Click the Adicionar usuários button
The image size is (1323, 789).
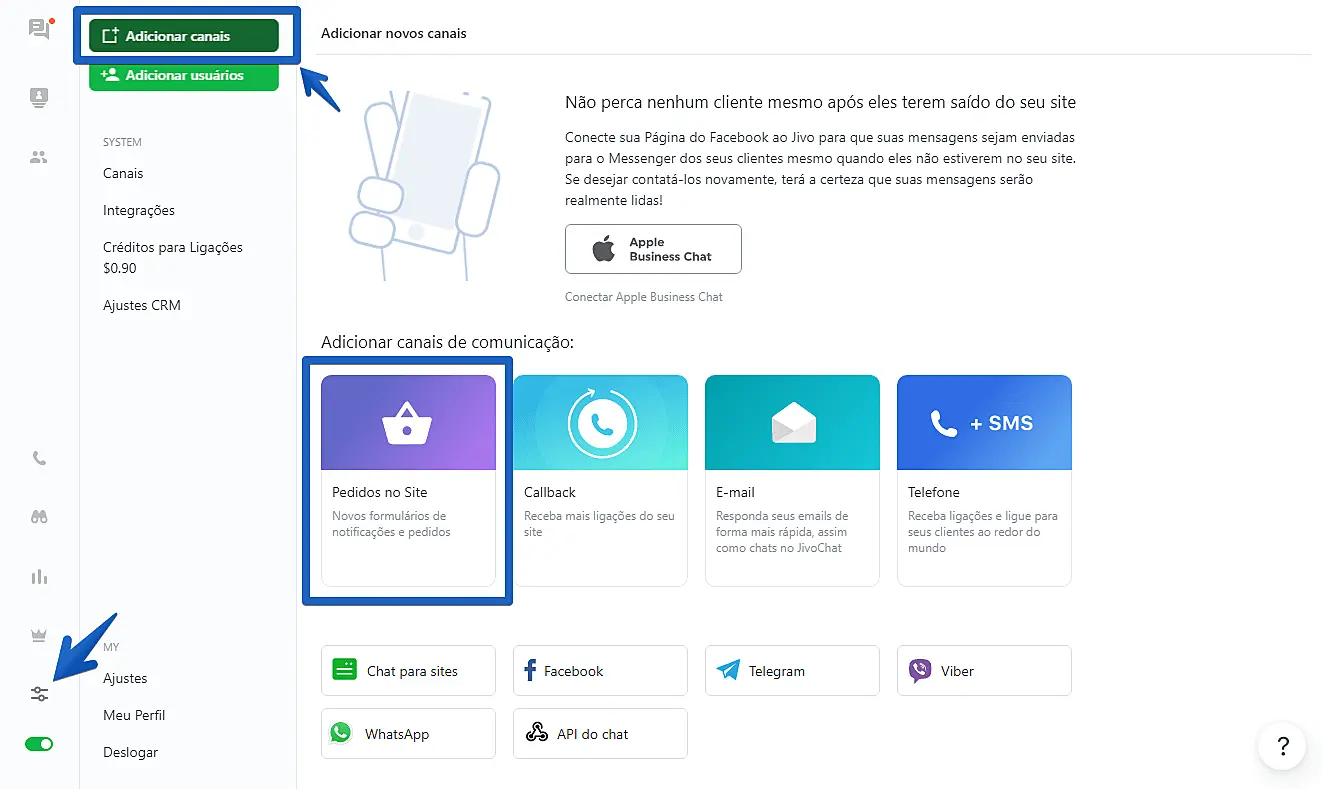pos(183,75)
